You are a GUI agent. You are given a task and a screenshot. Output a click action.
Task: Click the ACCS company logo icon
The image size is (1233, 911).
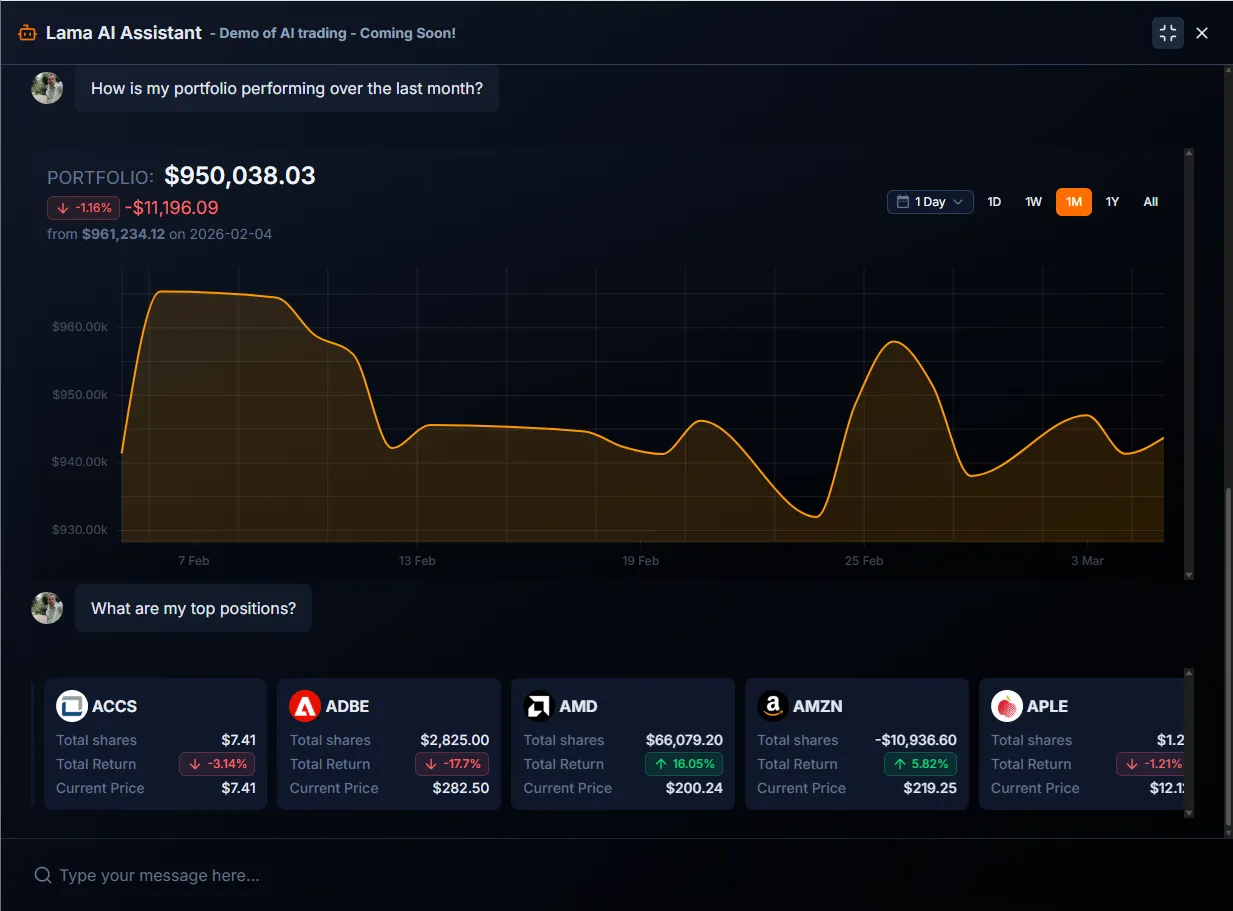[x=72, y=706]
